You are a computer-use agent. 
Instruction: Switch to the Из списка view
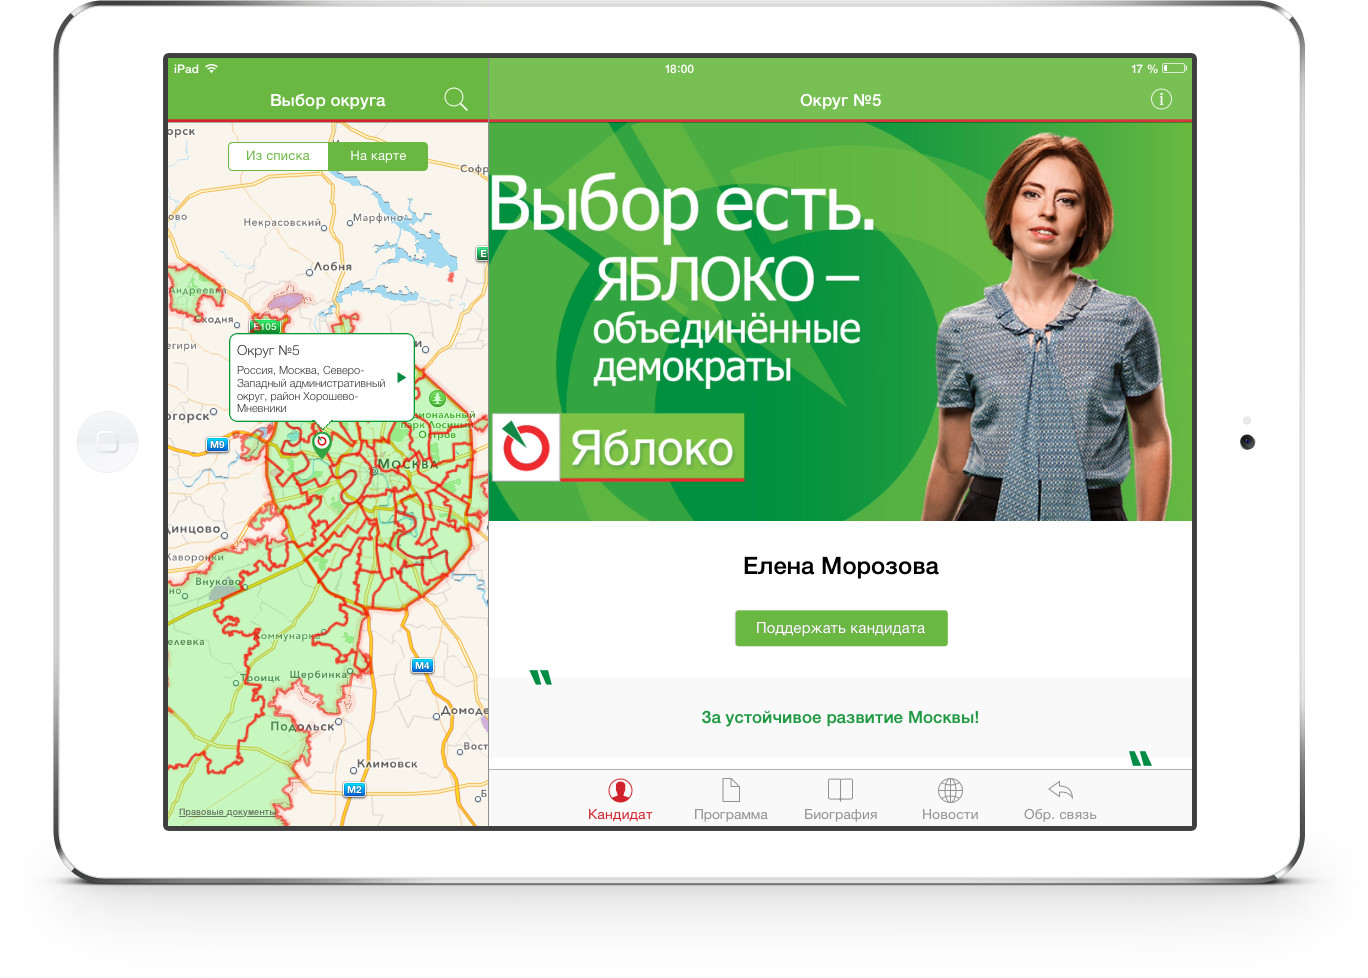278,156
